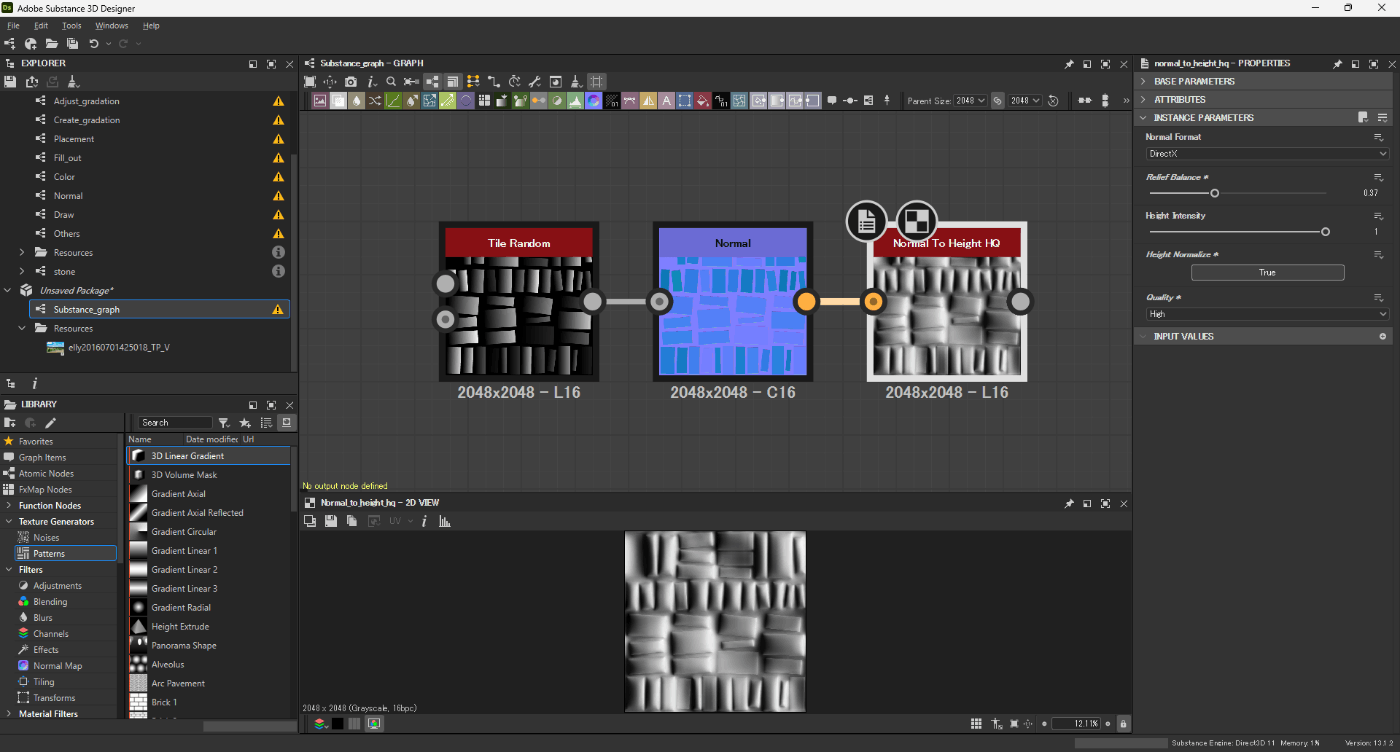Adjust the Relief Balance slider
This screenshot has height=752, width=1400.
coord(1214,193)
